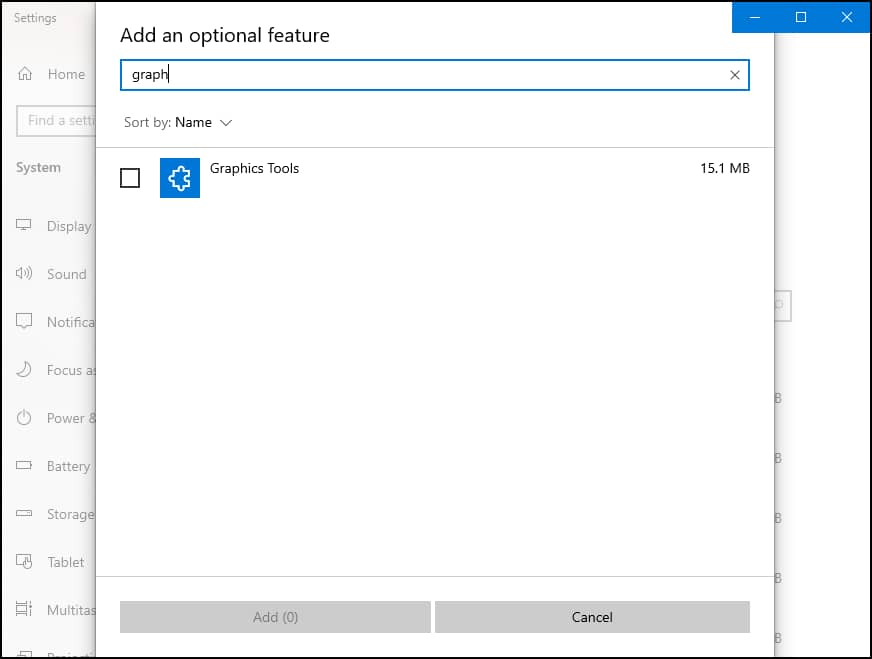Click the 15.1 MB size value
Image resolution: width=872 pixels, height=659 pixels.
725,168
